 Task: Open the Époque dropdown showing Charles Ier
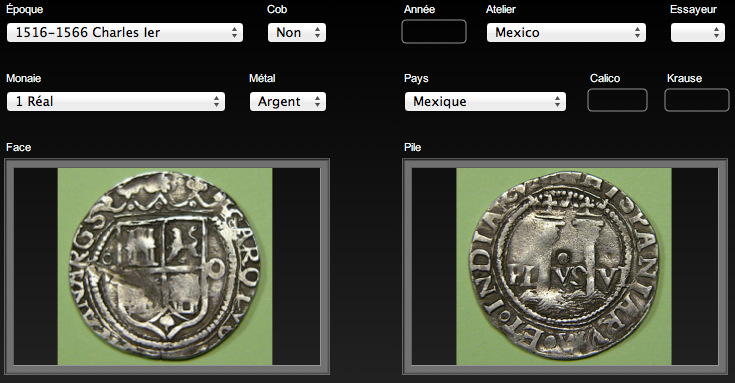125,32
